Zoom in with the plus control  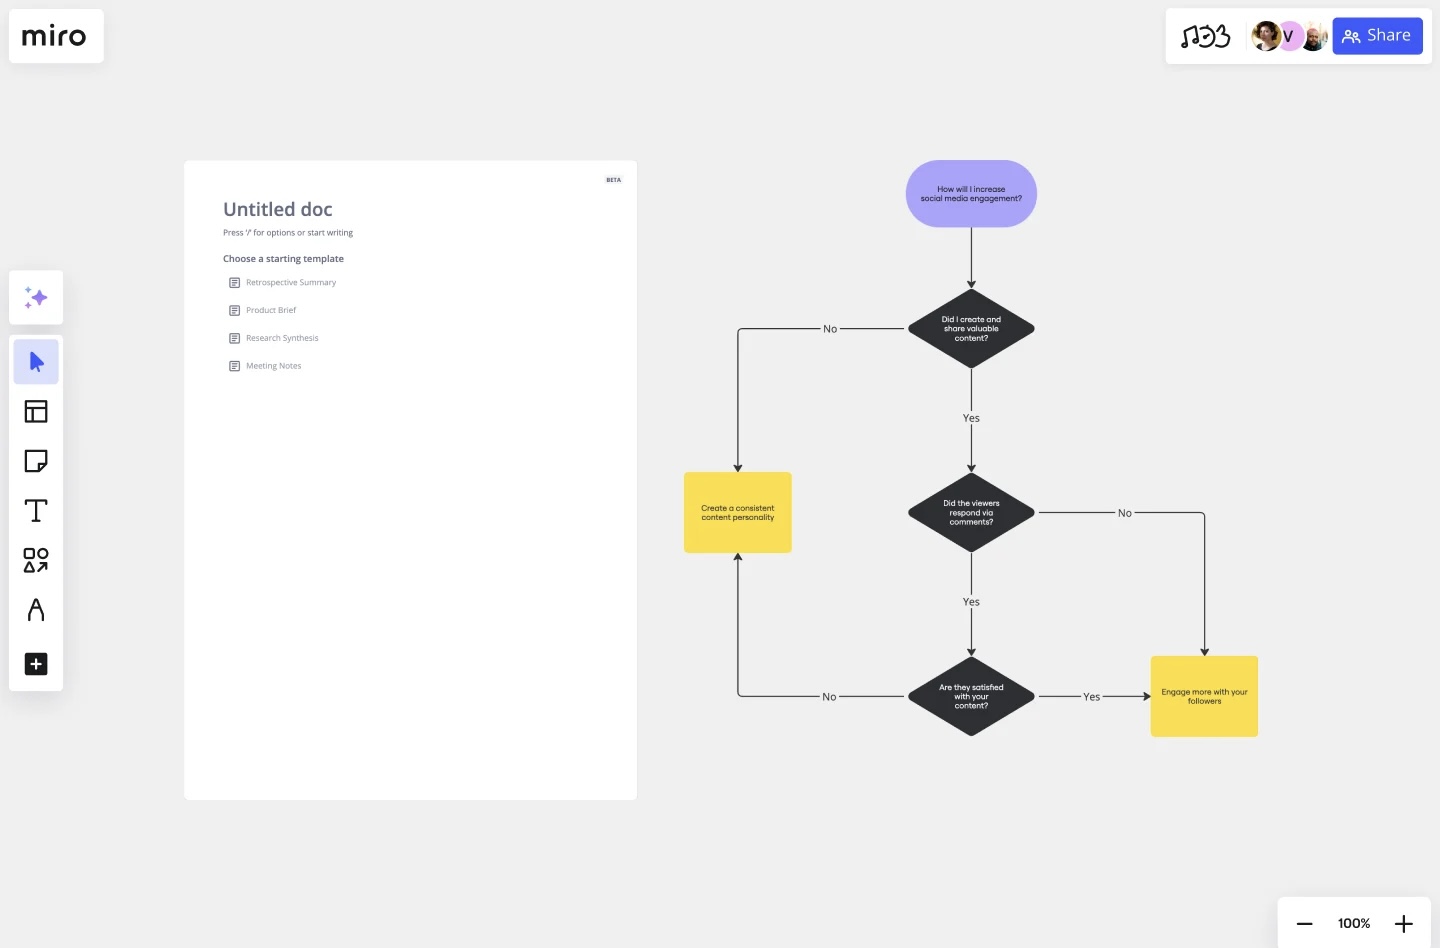coord(1403,923)
